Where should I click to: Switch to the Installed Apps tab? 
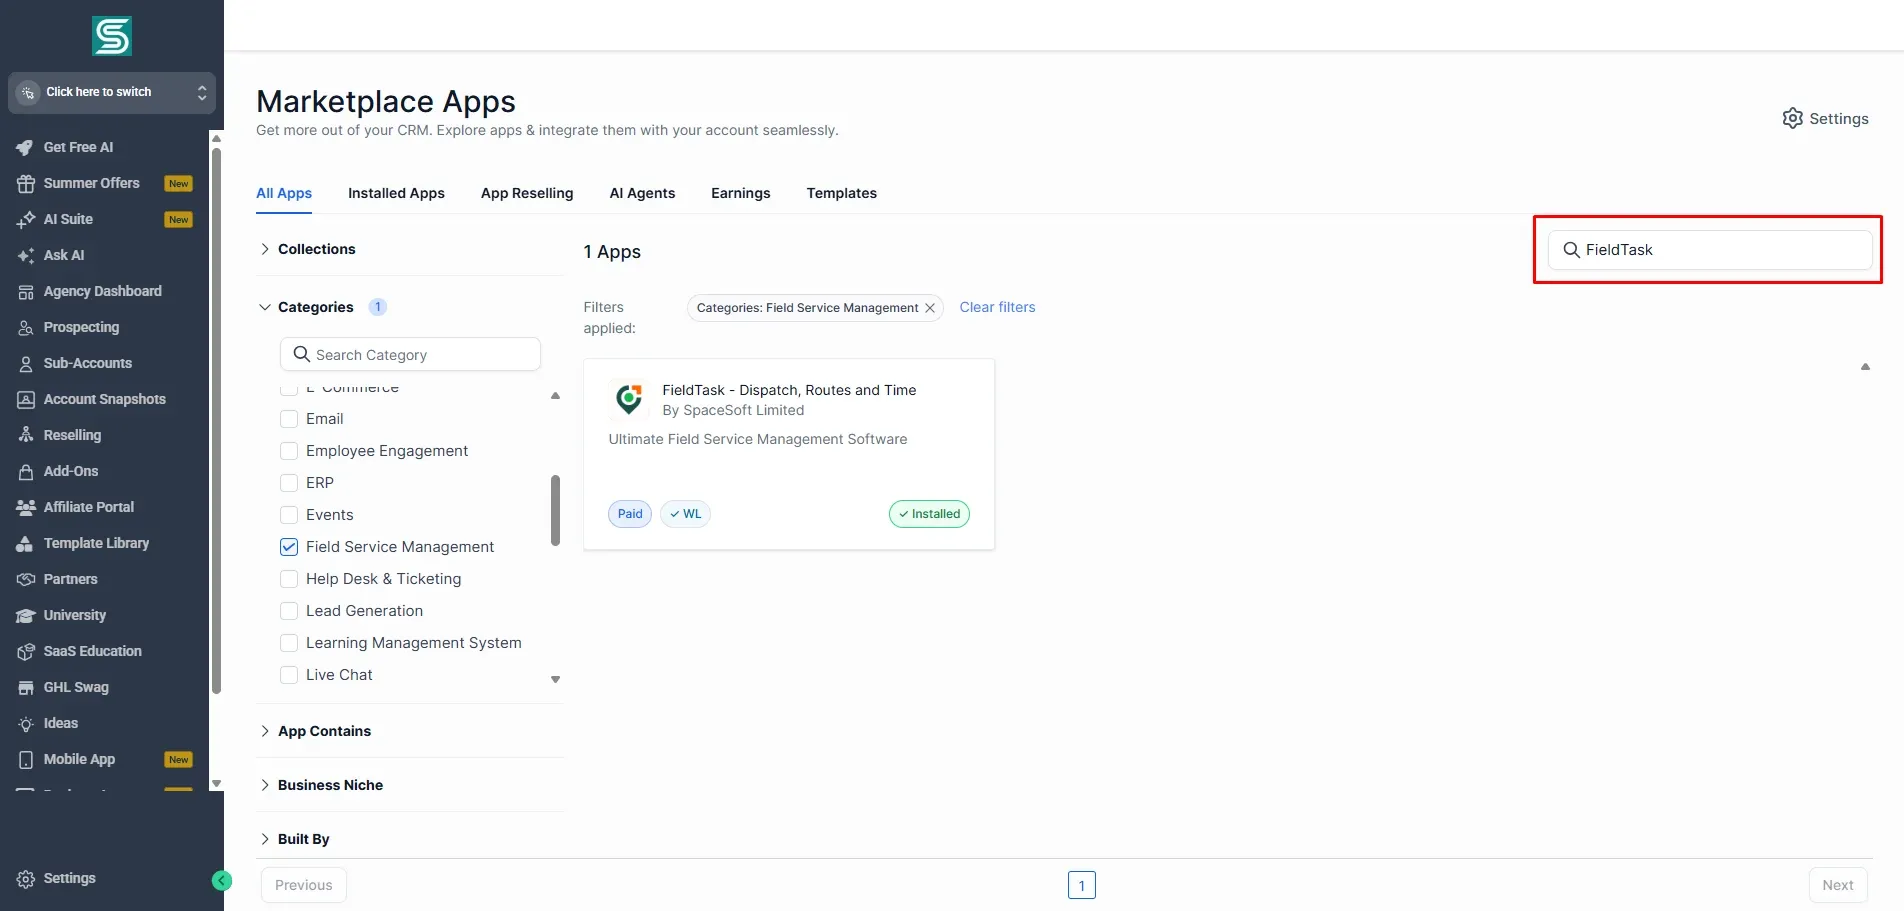396,193
